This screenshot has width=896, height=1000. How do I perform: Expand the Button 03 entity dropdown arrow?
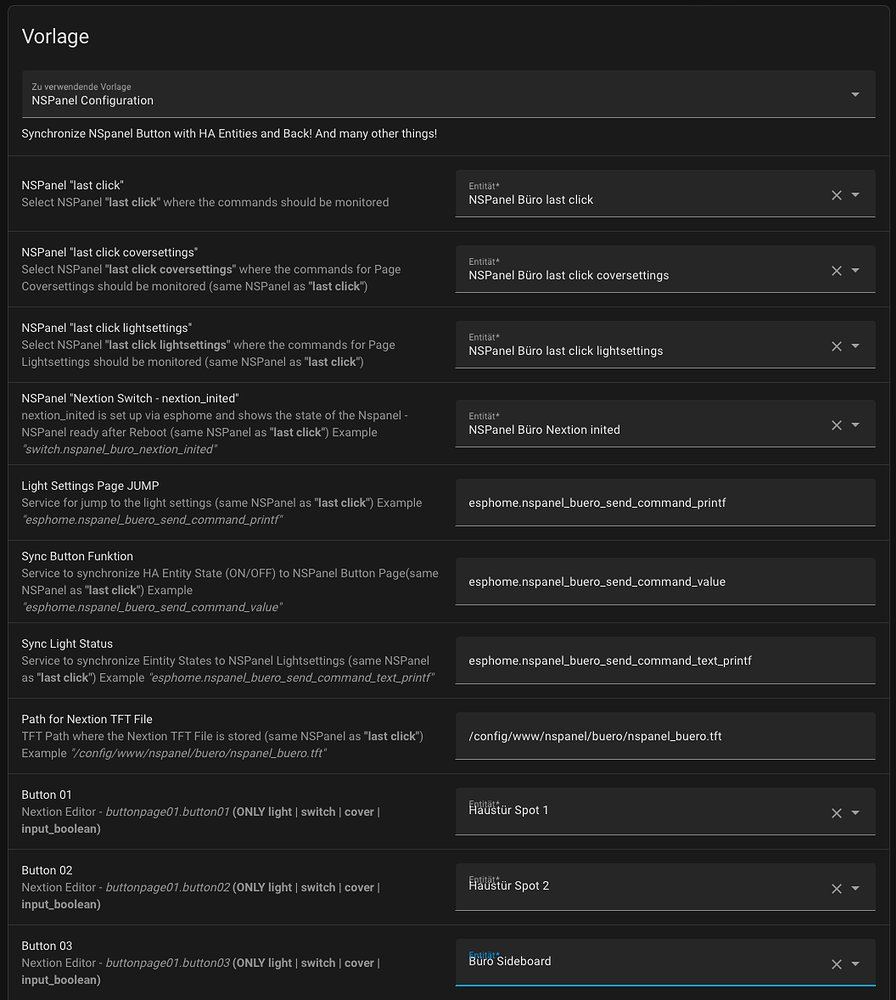[x=856, y=964]
